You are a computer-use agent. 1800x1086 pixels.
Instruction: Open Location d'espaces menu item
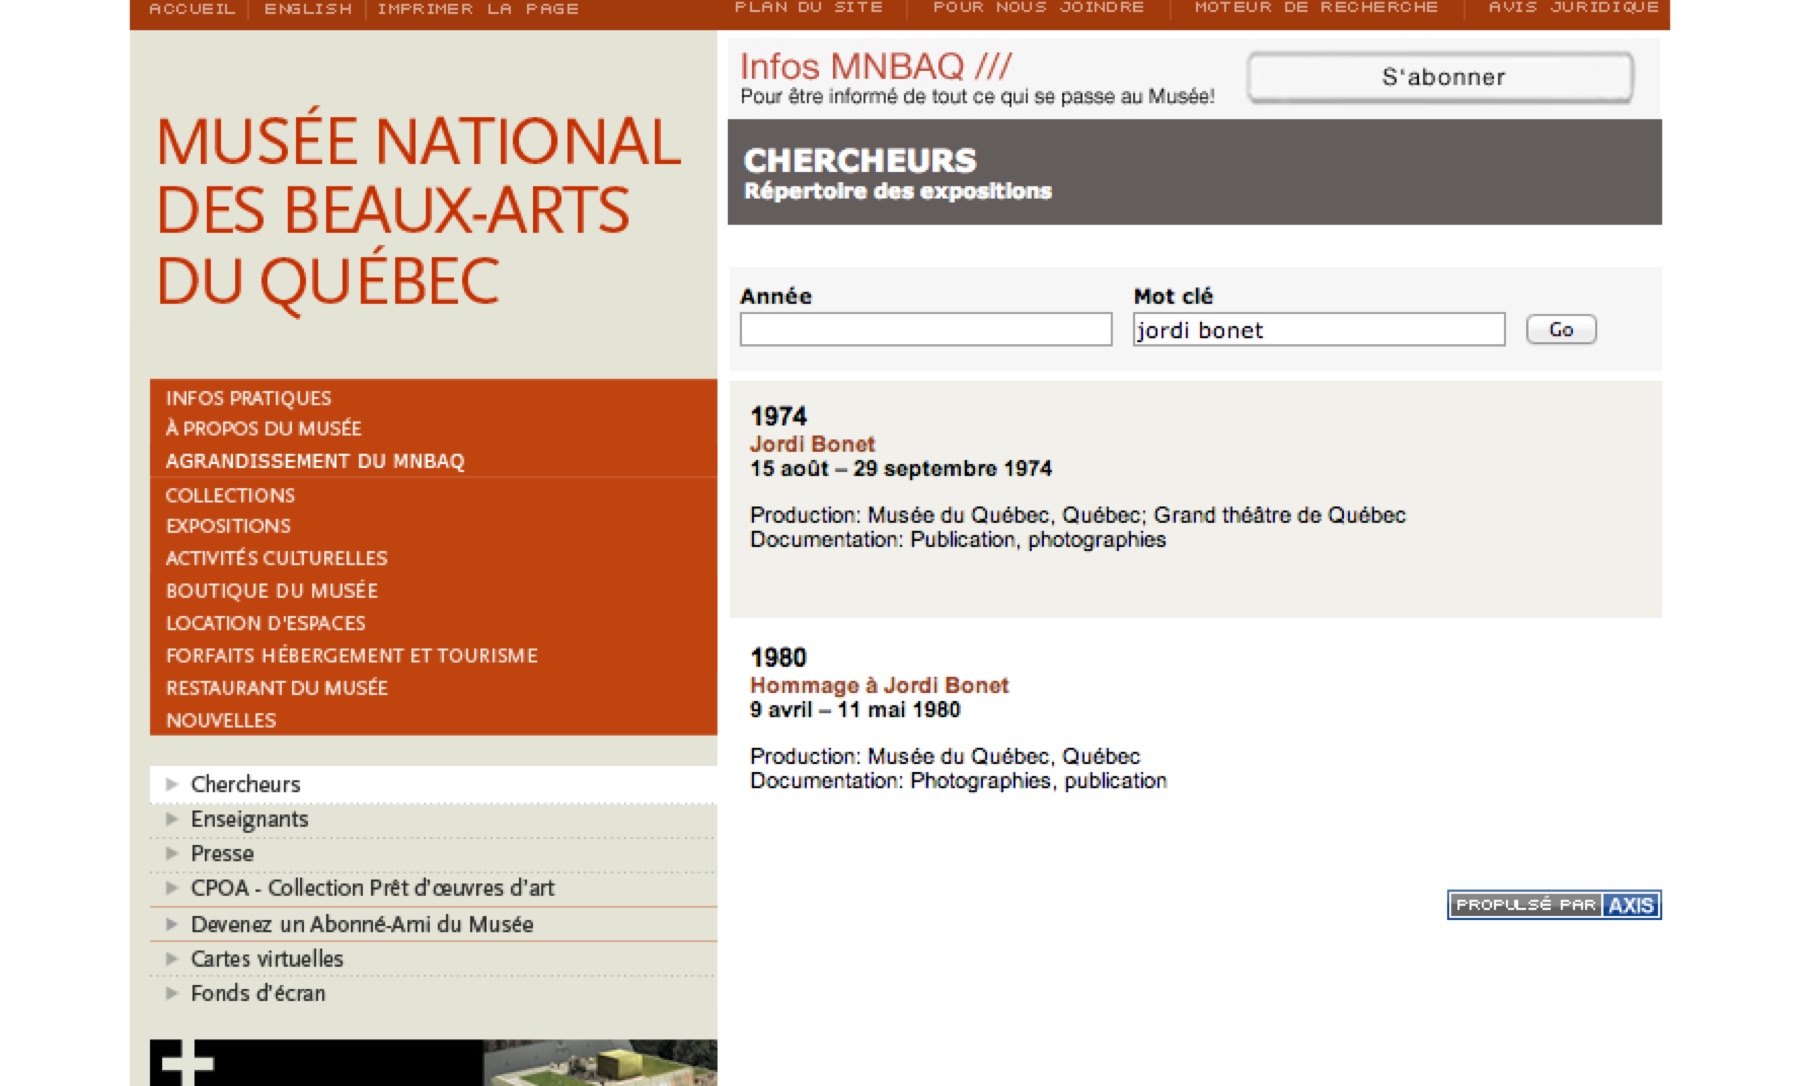tap(265, 623)
